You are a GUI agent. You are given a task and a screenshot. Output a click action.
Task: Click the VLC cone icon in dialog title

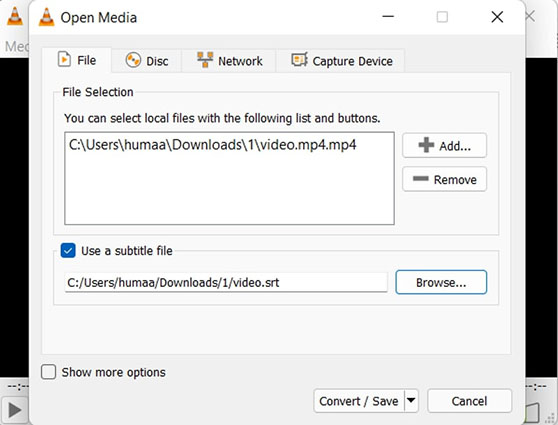click(x=47, y=17)
